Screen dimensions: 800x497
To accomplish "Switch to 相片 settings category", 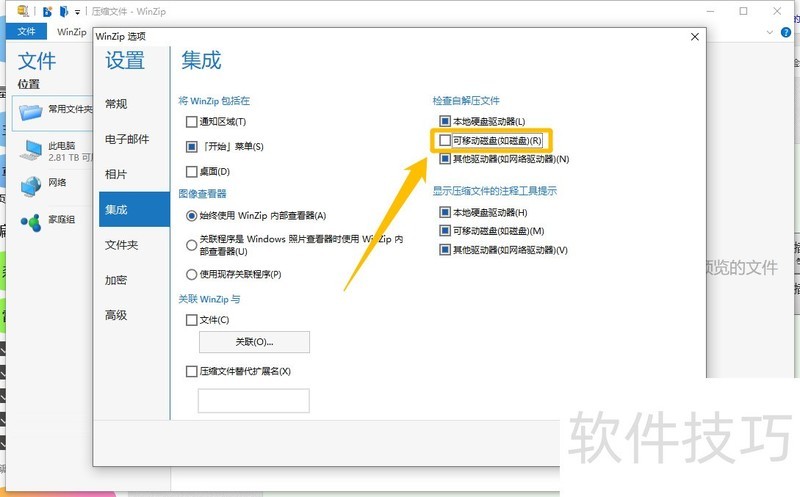I will 116,175.
